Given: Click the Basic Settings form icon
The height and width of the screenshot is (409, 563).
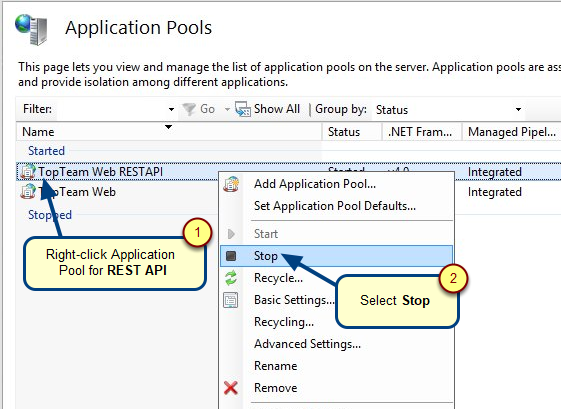Looking at the screenshot, I should [x=231, y=300].
